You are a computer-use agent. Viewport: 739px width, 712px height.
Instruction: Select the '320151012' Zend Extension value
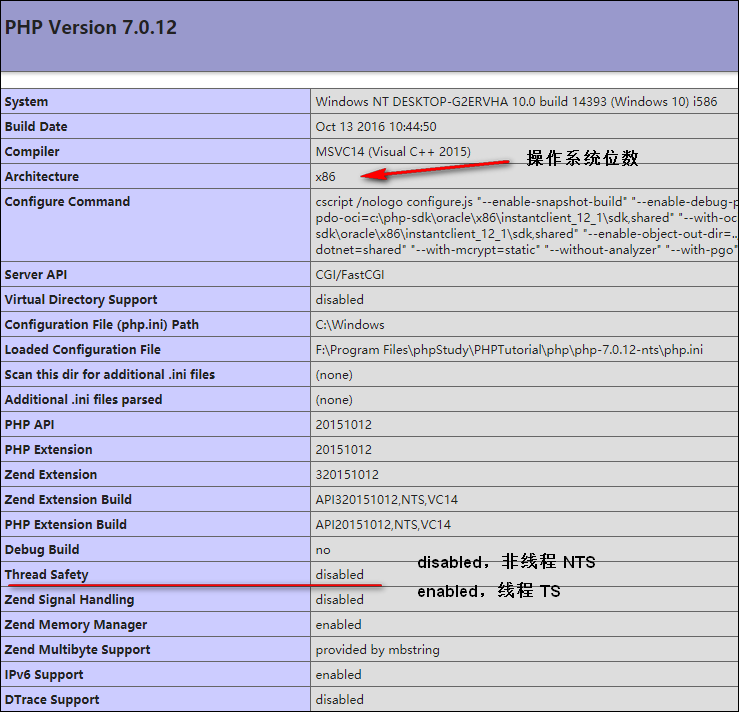click(347, 475)
